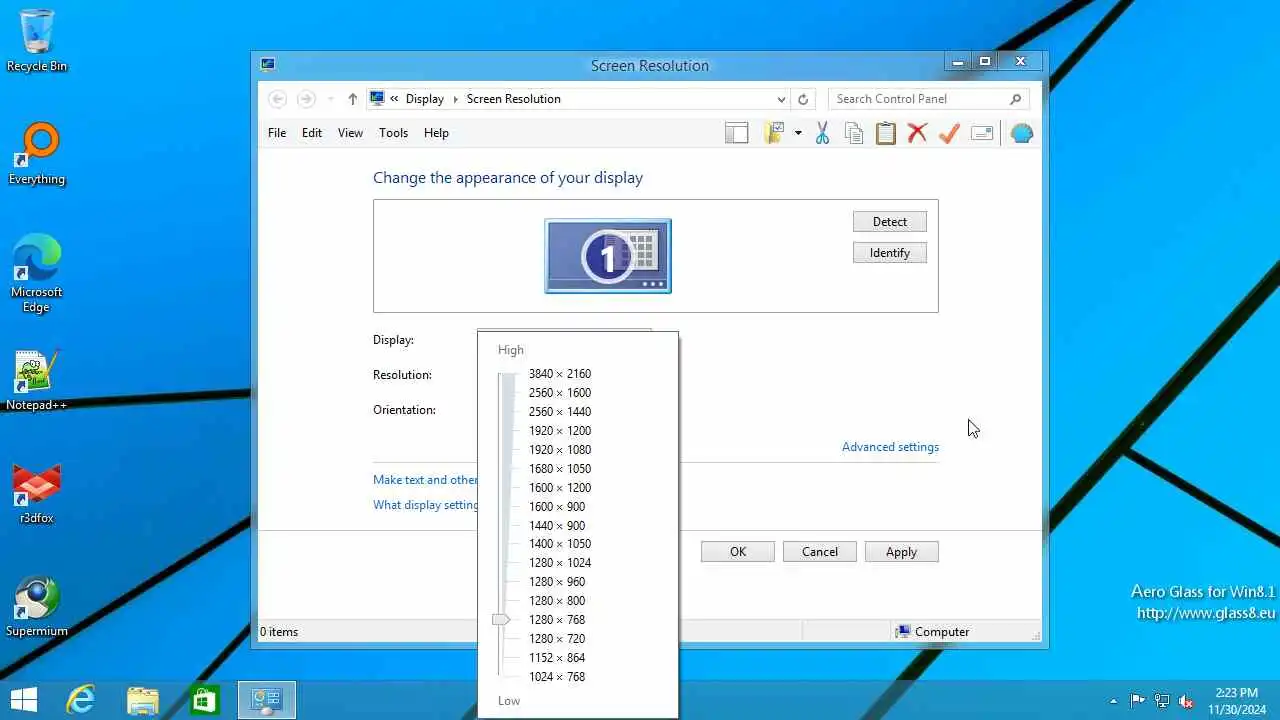Click the resolution slider thumb handle

click(x=502, y=620)
